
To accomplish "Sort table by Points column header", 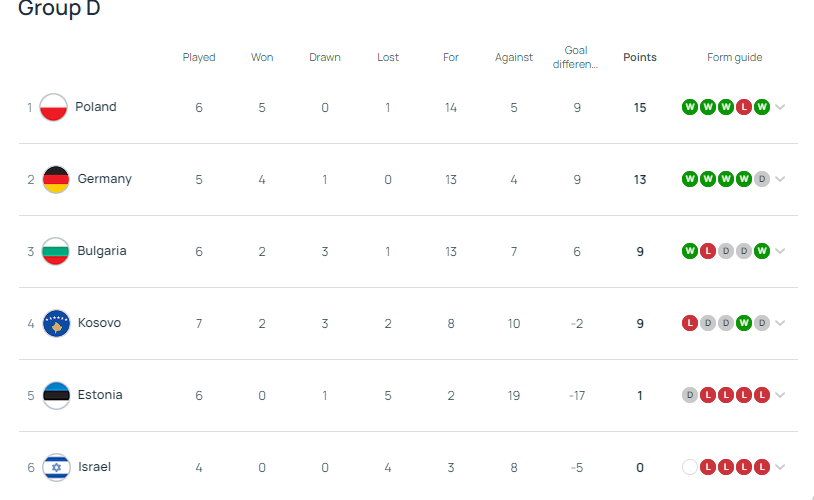I will [x=640, y=57].
